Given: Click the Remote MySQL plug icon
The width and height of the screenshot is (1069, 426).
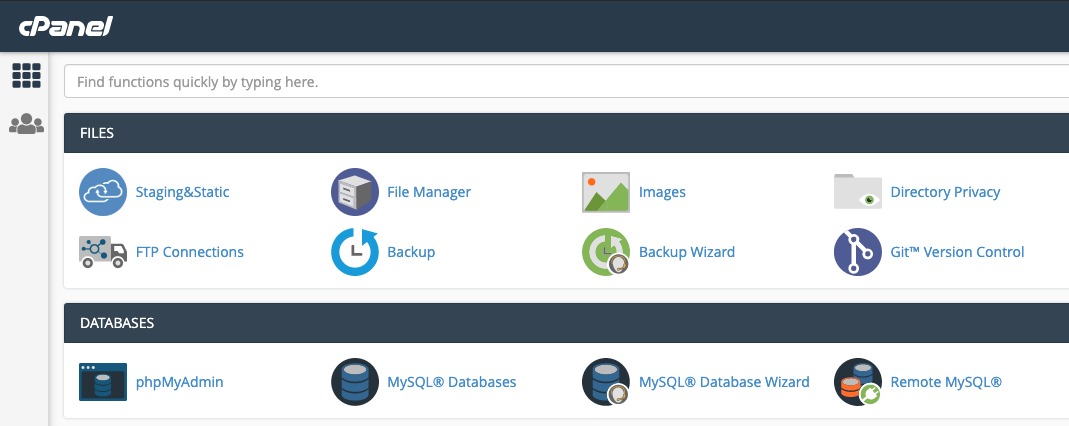Looking at the screenshot, I should point(858,382).
